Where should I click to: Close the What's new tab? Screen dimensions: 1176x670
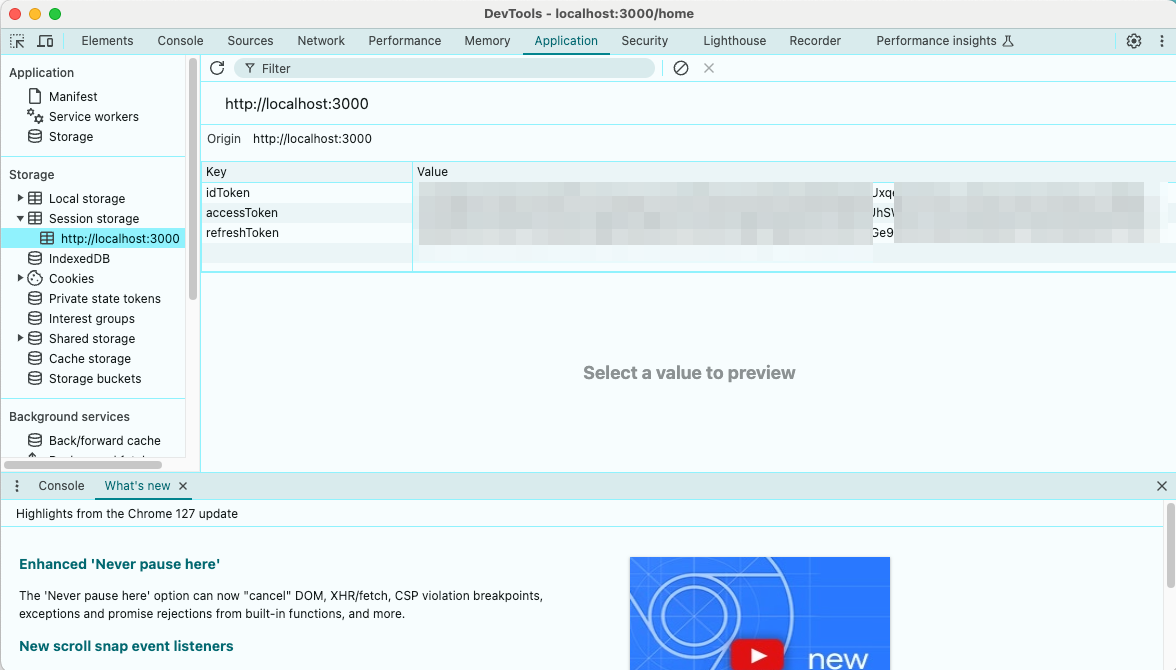pyautogui.click(x=183, y=486)
